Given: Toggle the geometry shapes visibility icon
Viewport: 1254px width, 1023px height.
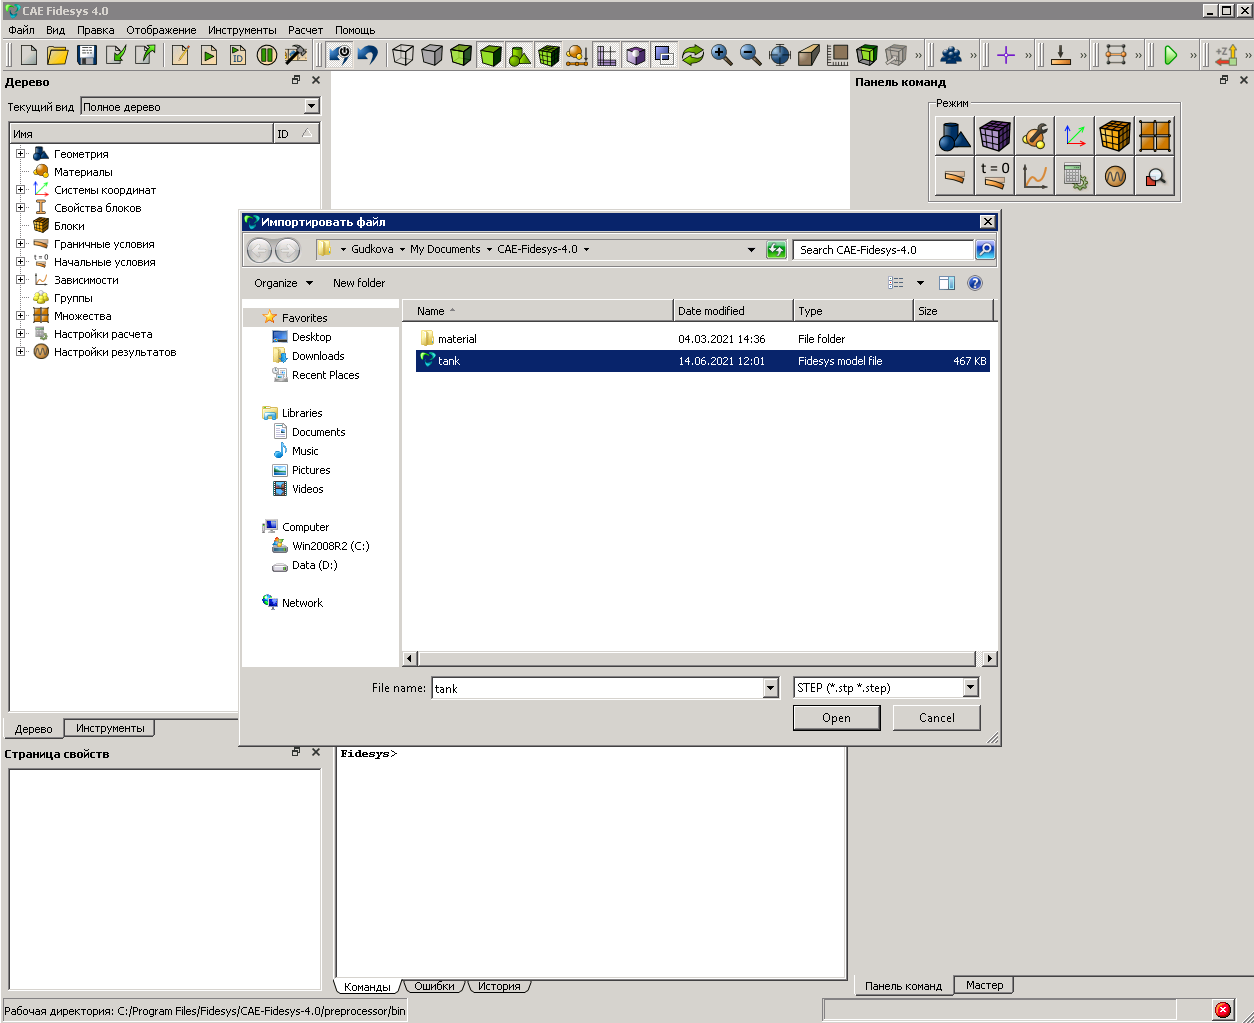Looking at the screenshot, I should [519, 55].
